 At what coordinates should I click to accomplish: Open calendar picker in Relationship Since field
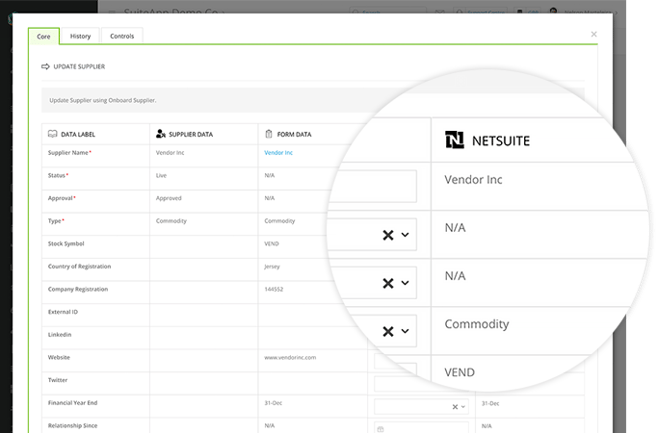point(382,428)
